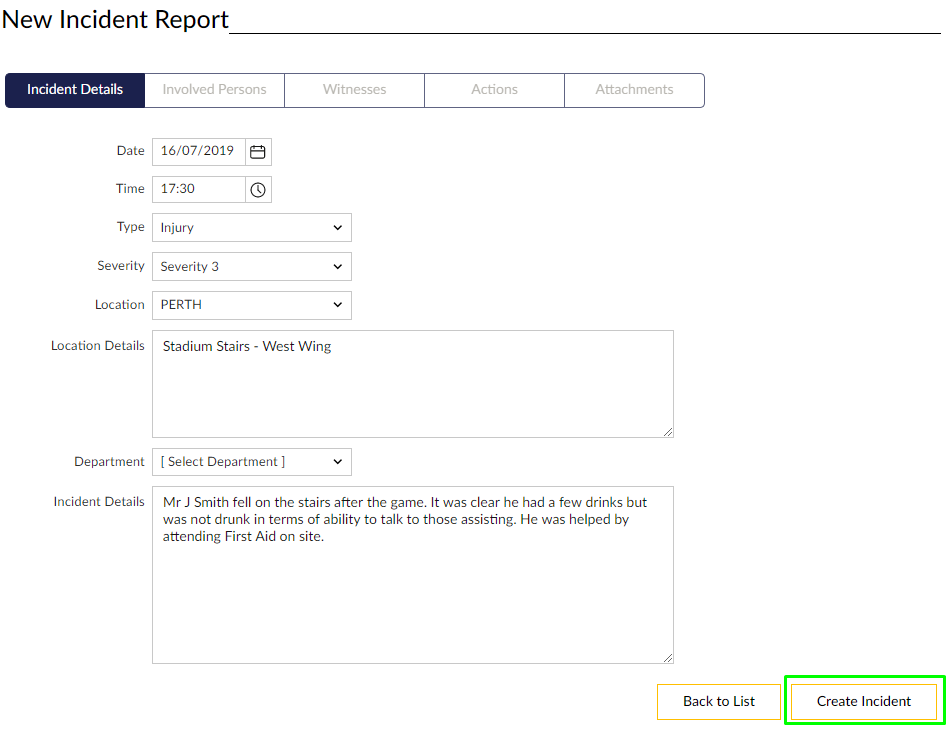This screenshot has width=951, height=732.
Task: Open the clock time picker icon
Action: coord(258,189)
